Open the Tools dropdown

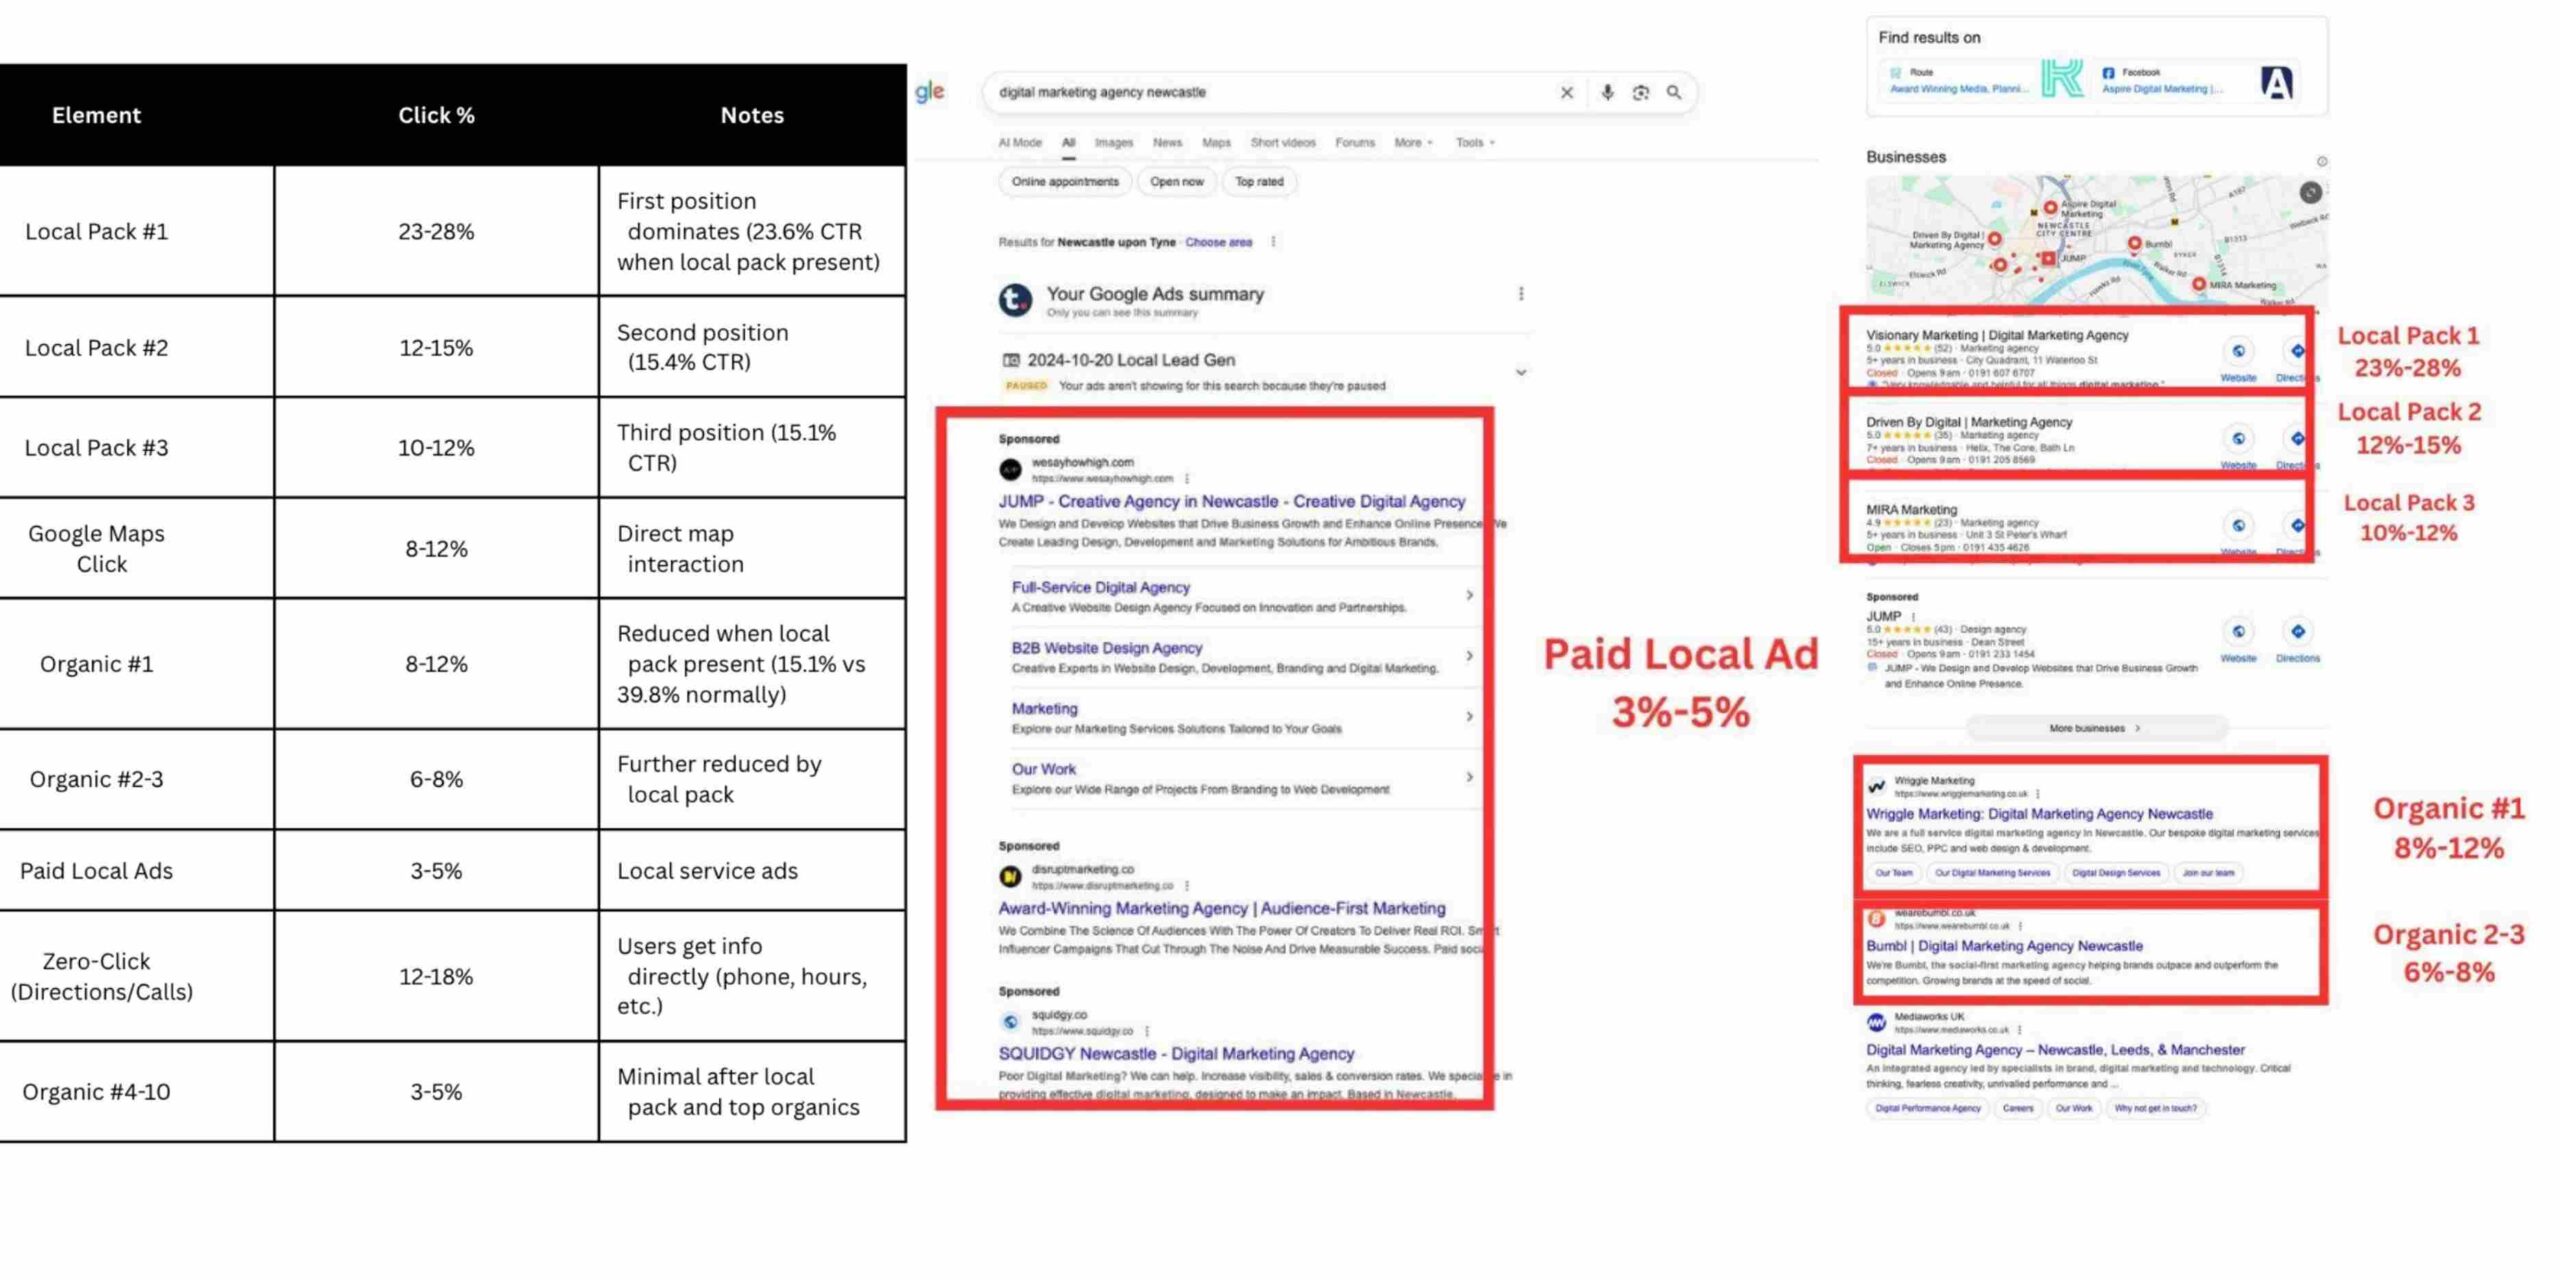(x=1475, y=143)
